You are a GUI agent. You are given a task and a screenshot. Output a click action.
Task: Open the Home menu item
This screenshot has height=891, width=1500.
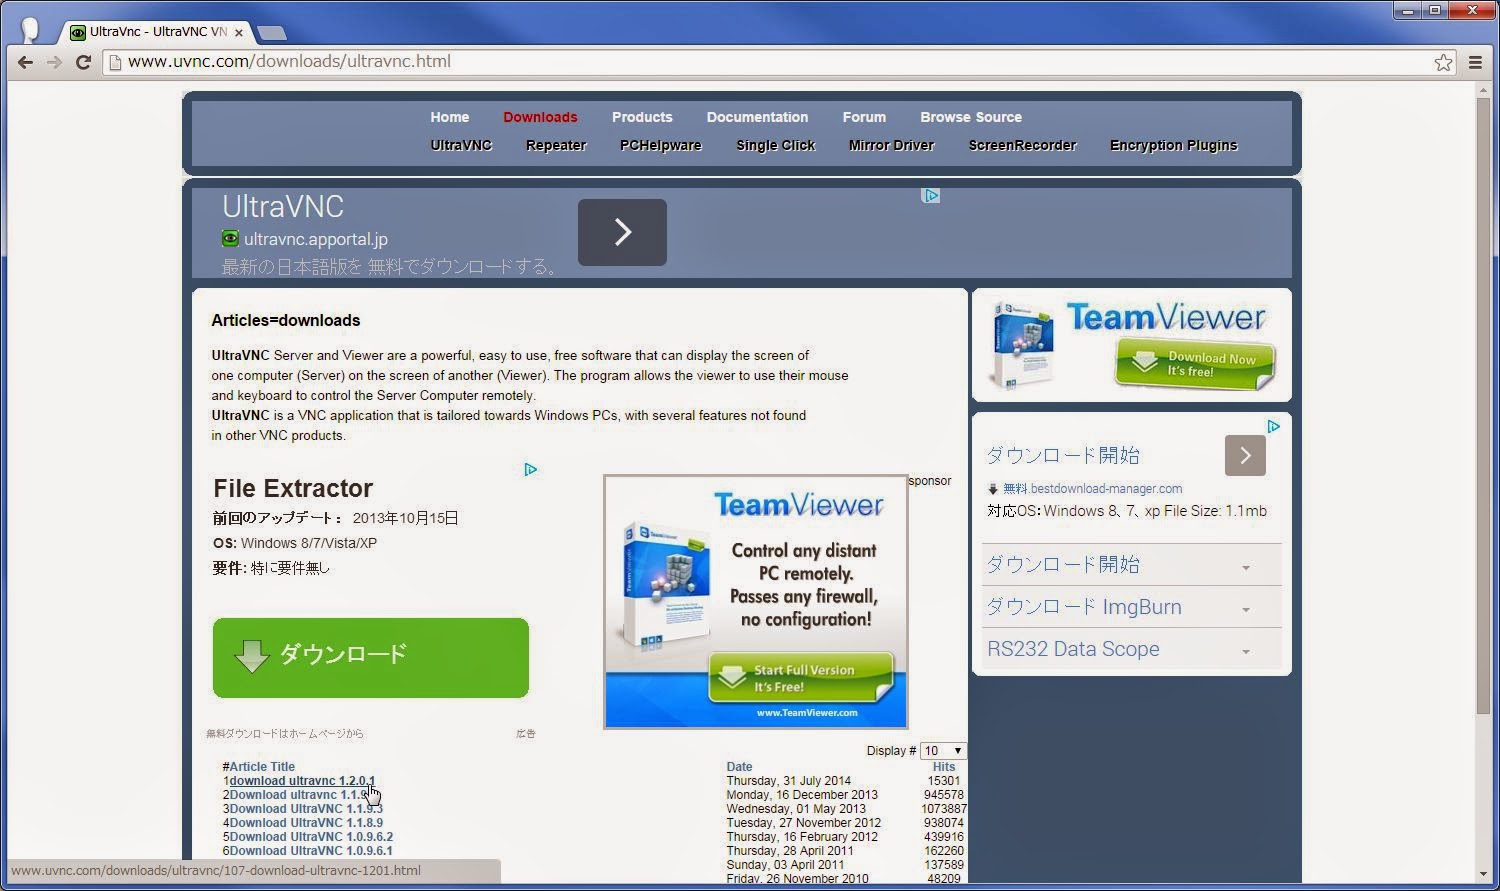(x=450, y=117)
